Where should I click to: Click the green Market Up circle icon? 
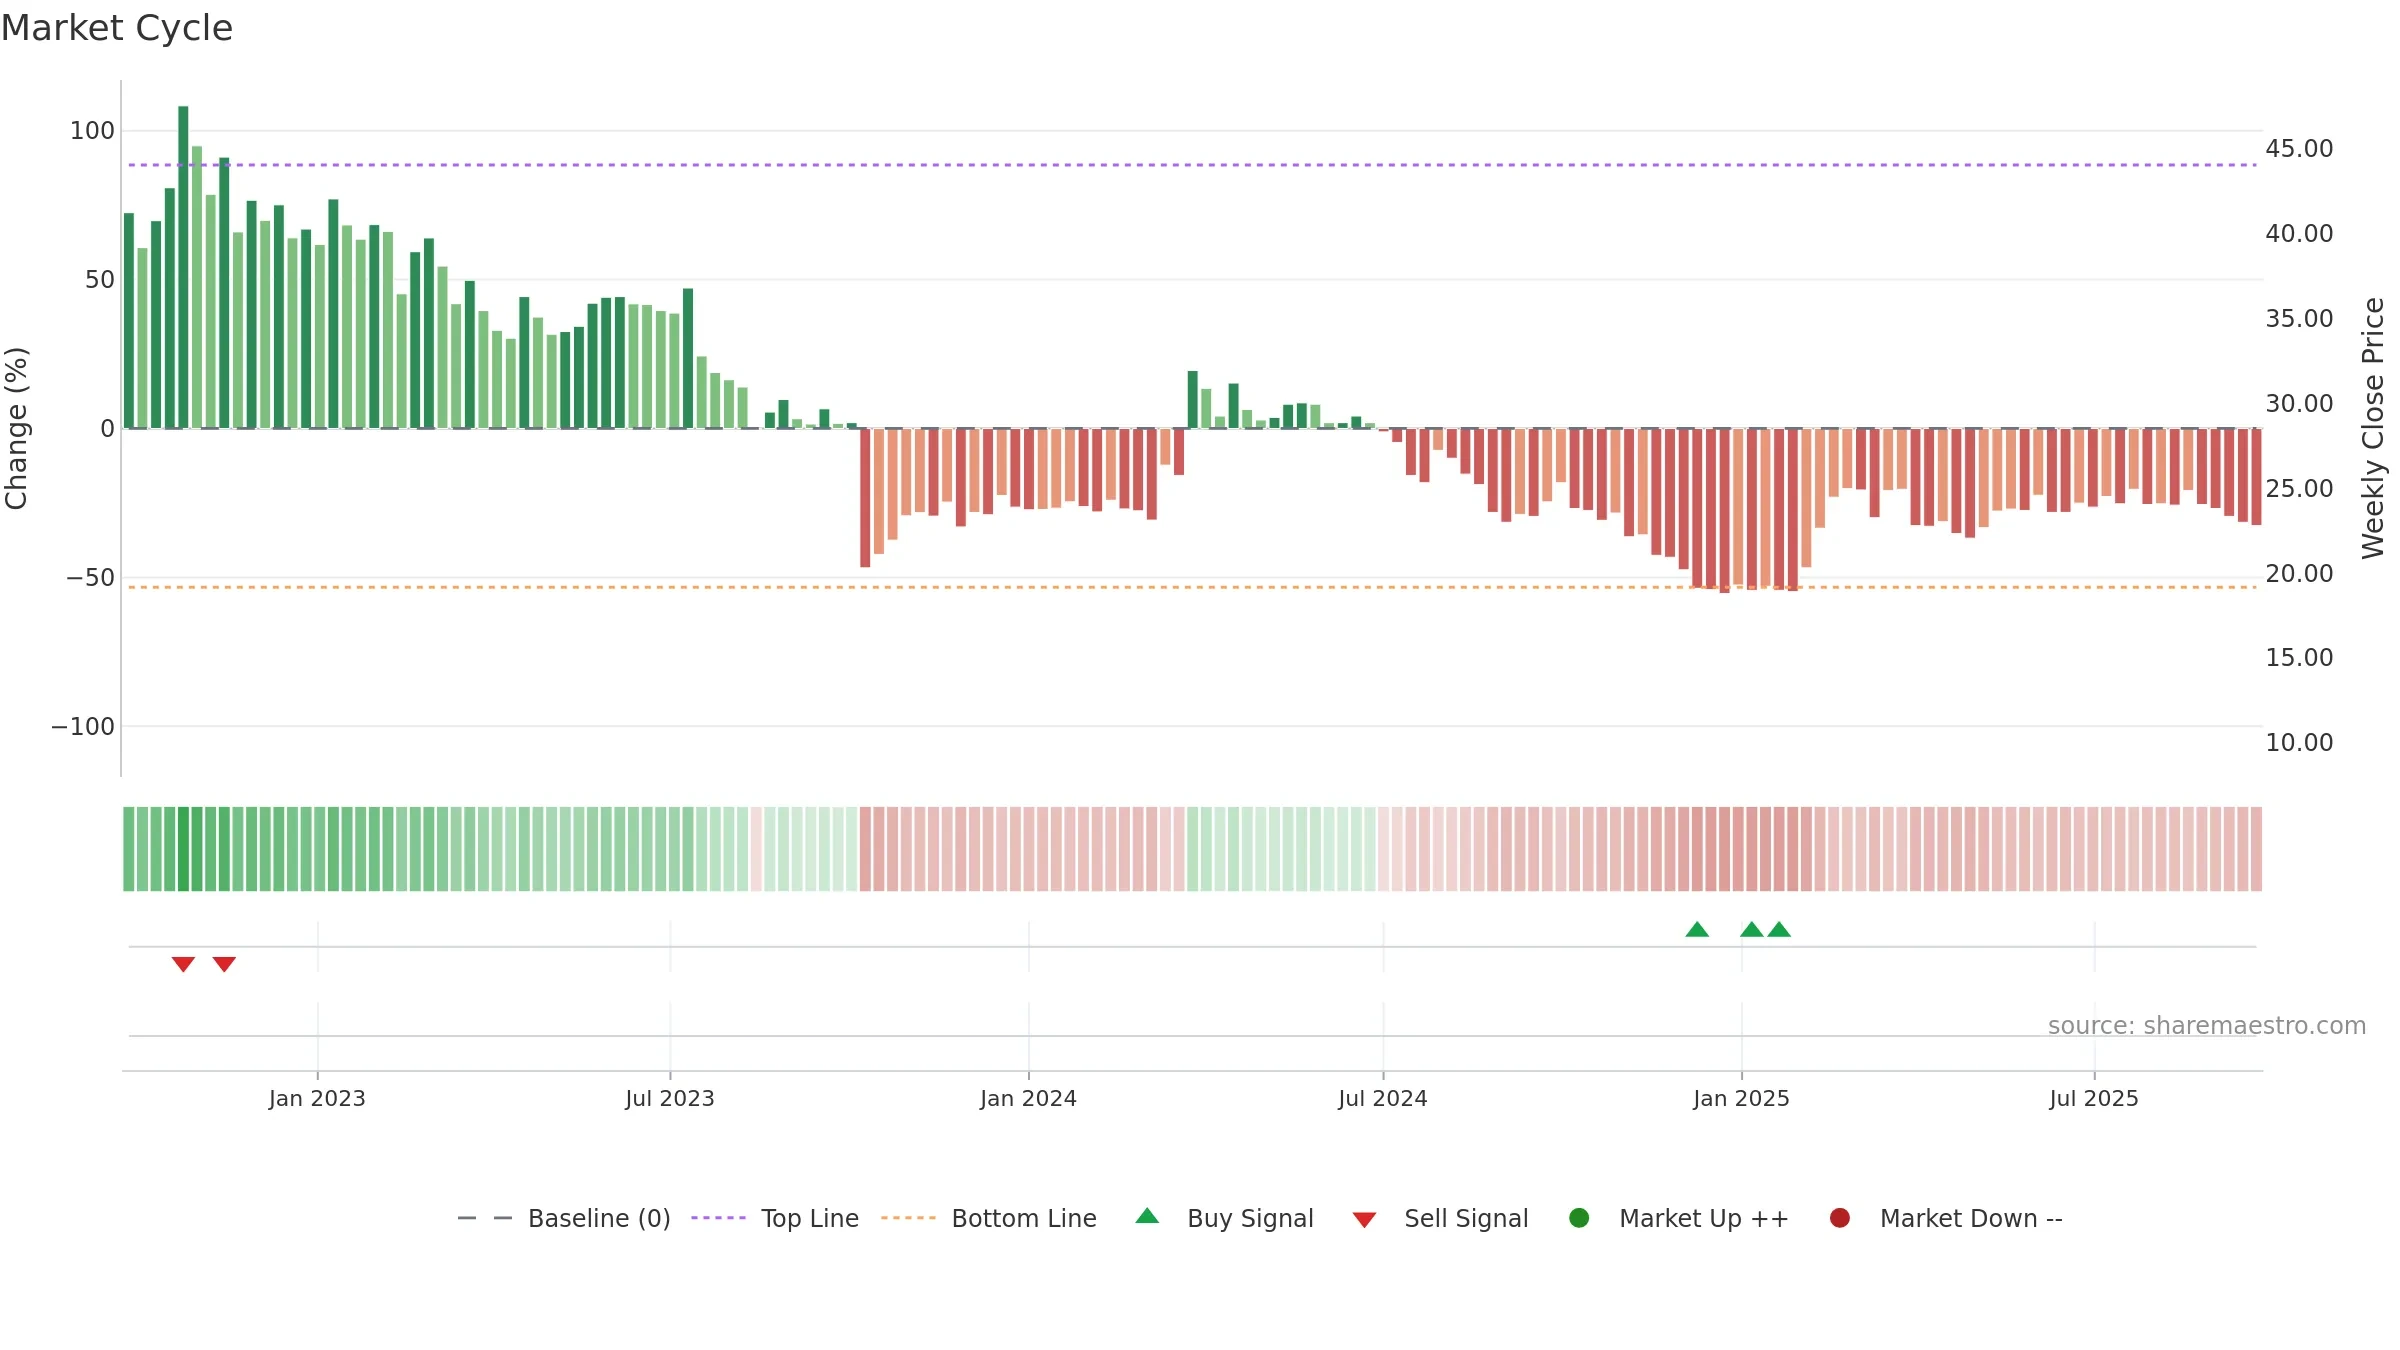pyautogui.click(x=1580, y=1218)
